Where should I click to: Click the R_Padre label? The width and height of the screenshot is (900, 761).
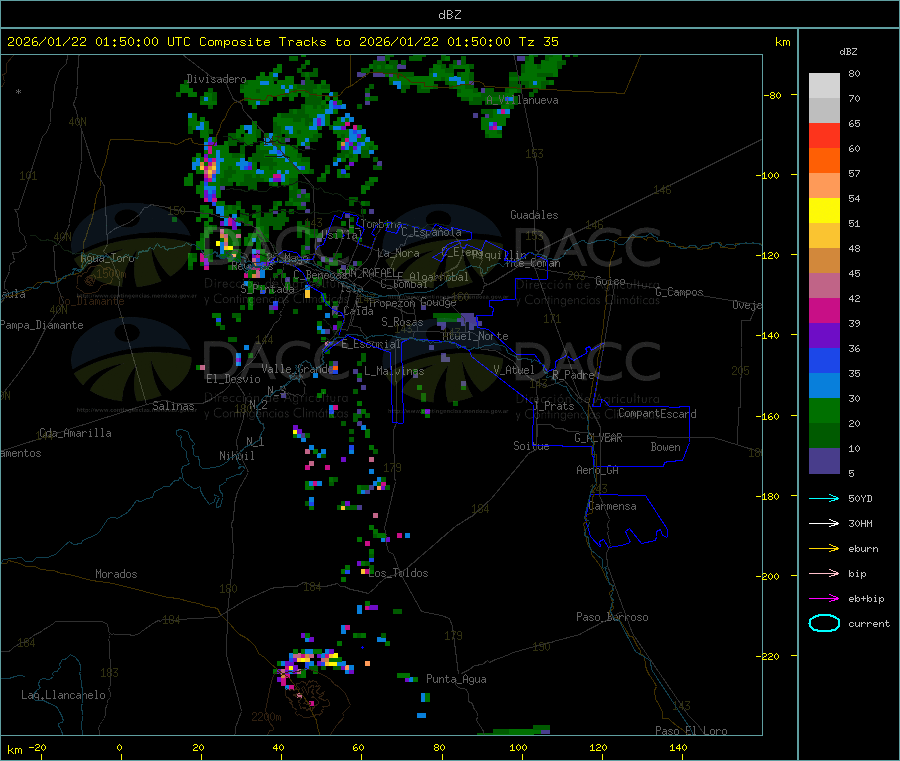573,375
